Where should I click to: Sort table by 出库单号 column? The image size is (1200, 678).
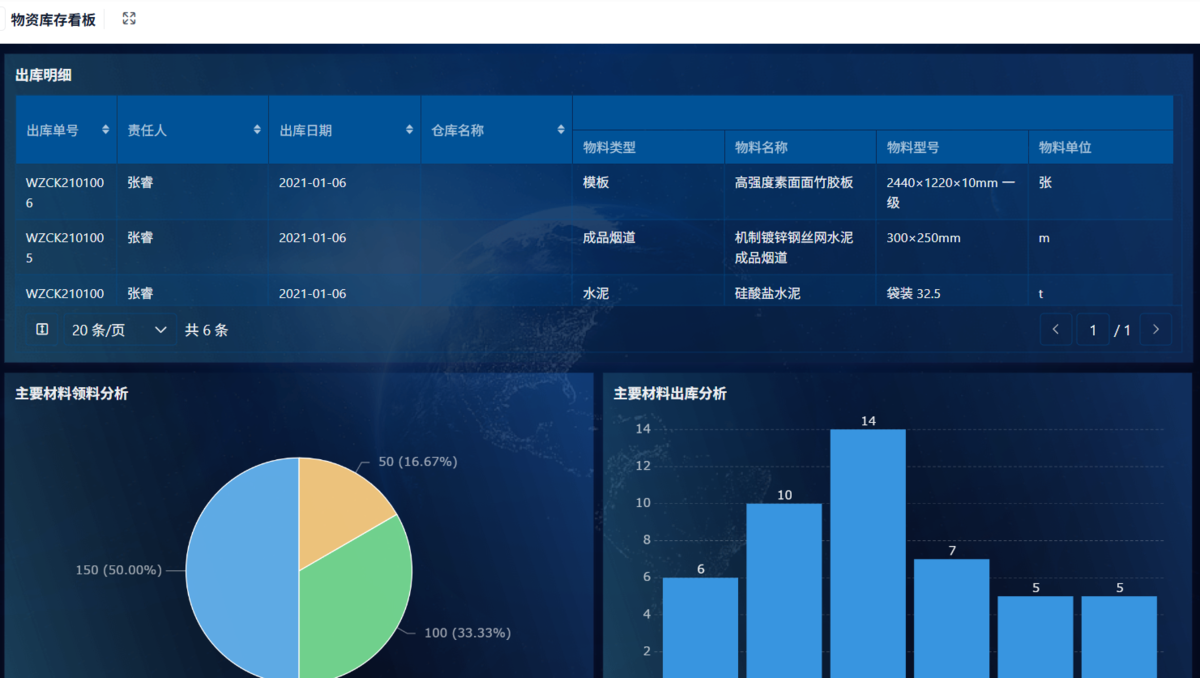coord(104,130)
